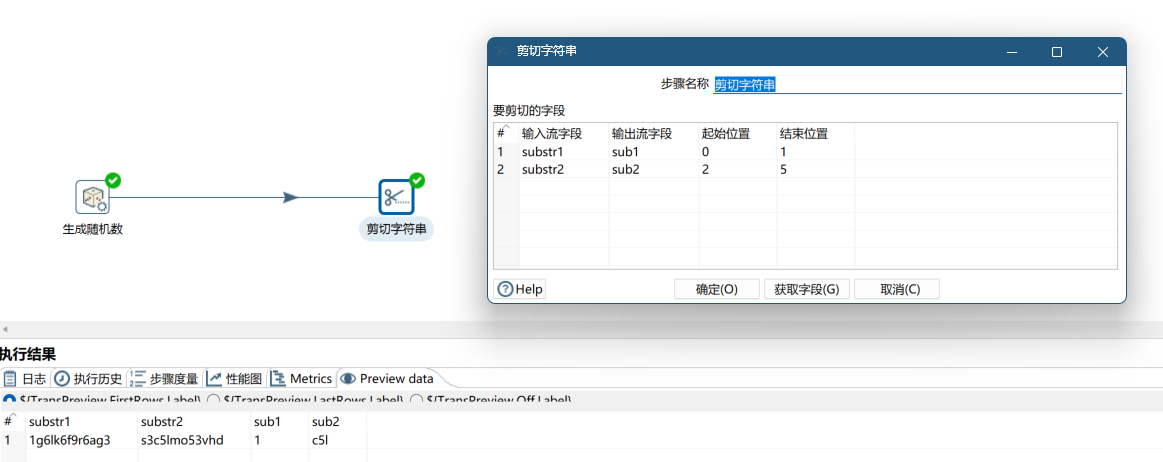Select row number 2 in dialog table
This screenshot has width=1163, height=462.
[506, 170]
